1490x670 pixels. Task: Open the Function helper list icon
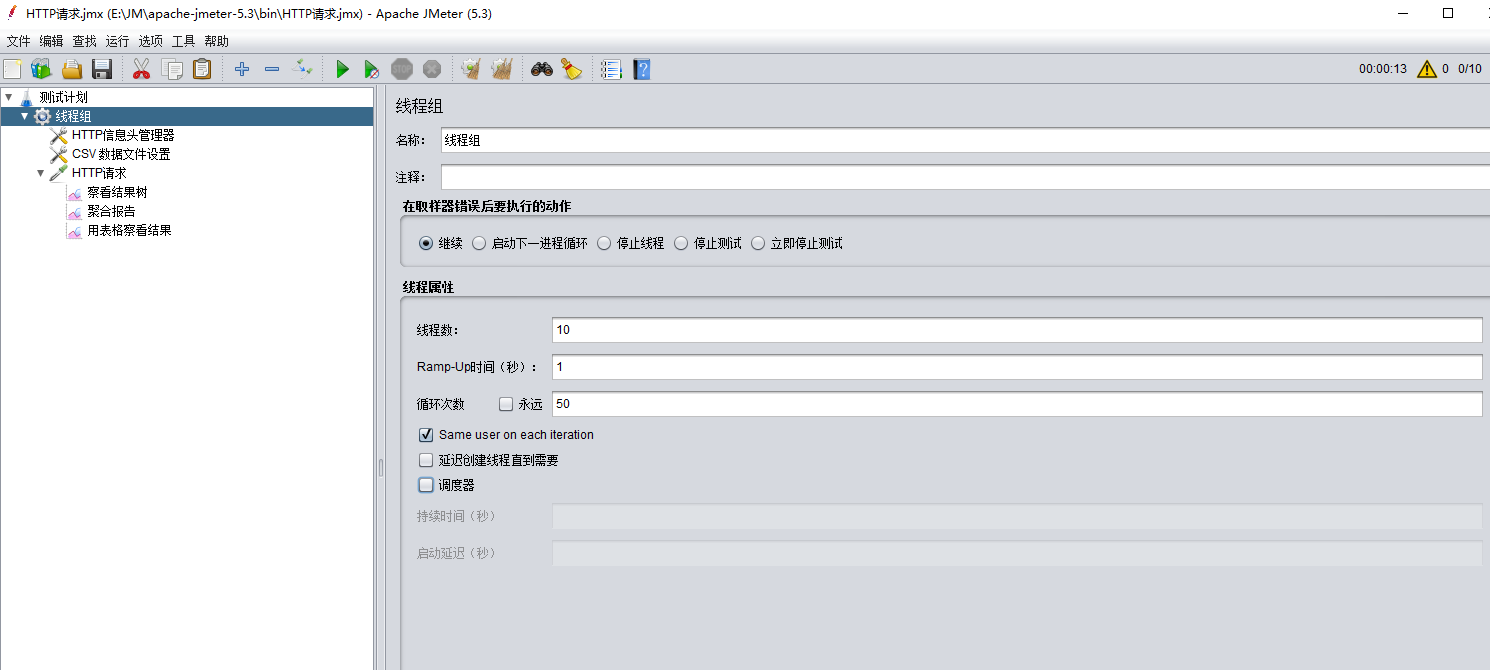(611, 69)
